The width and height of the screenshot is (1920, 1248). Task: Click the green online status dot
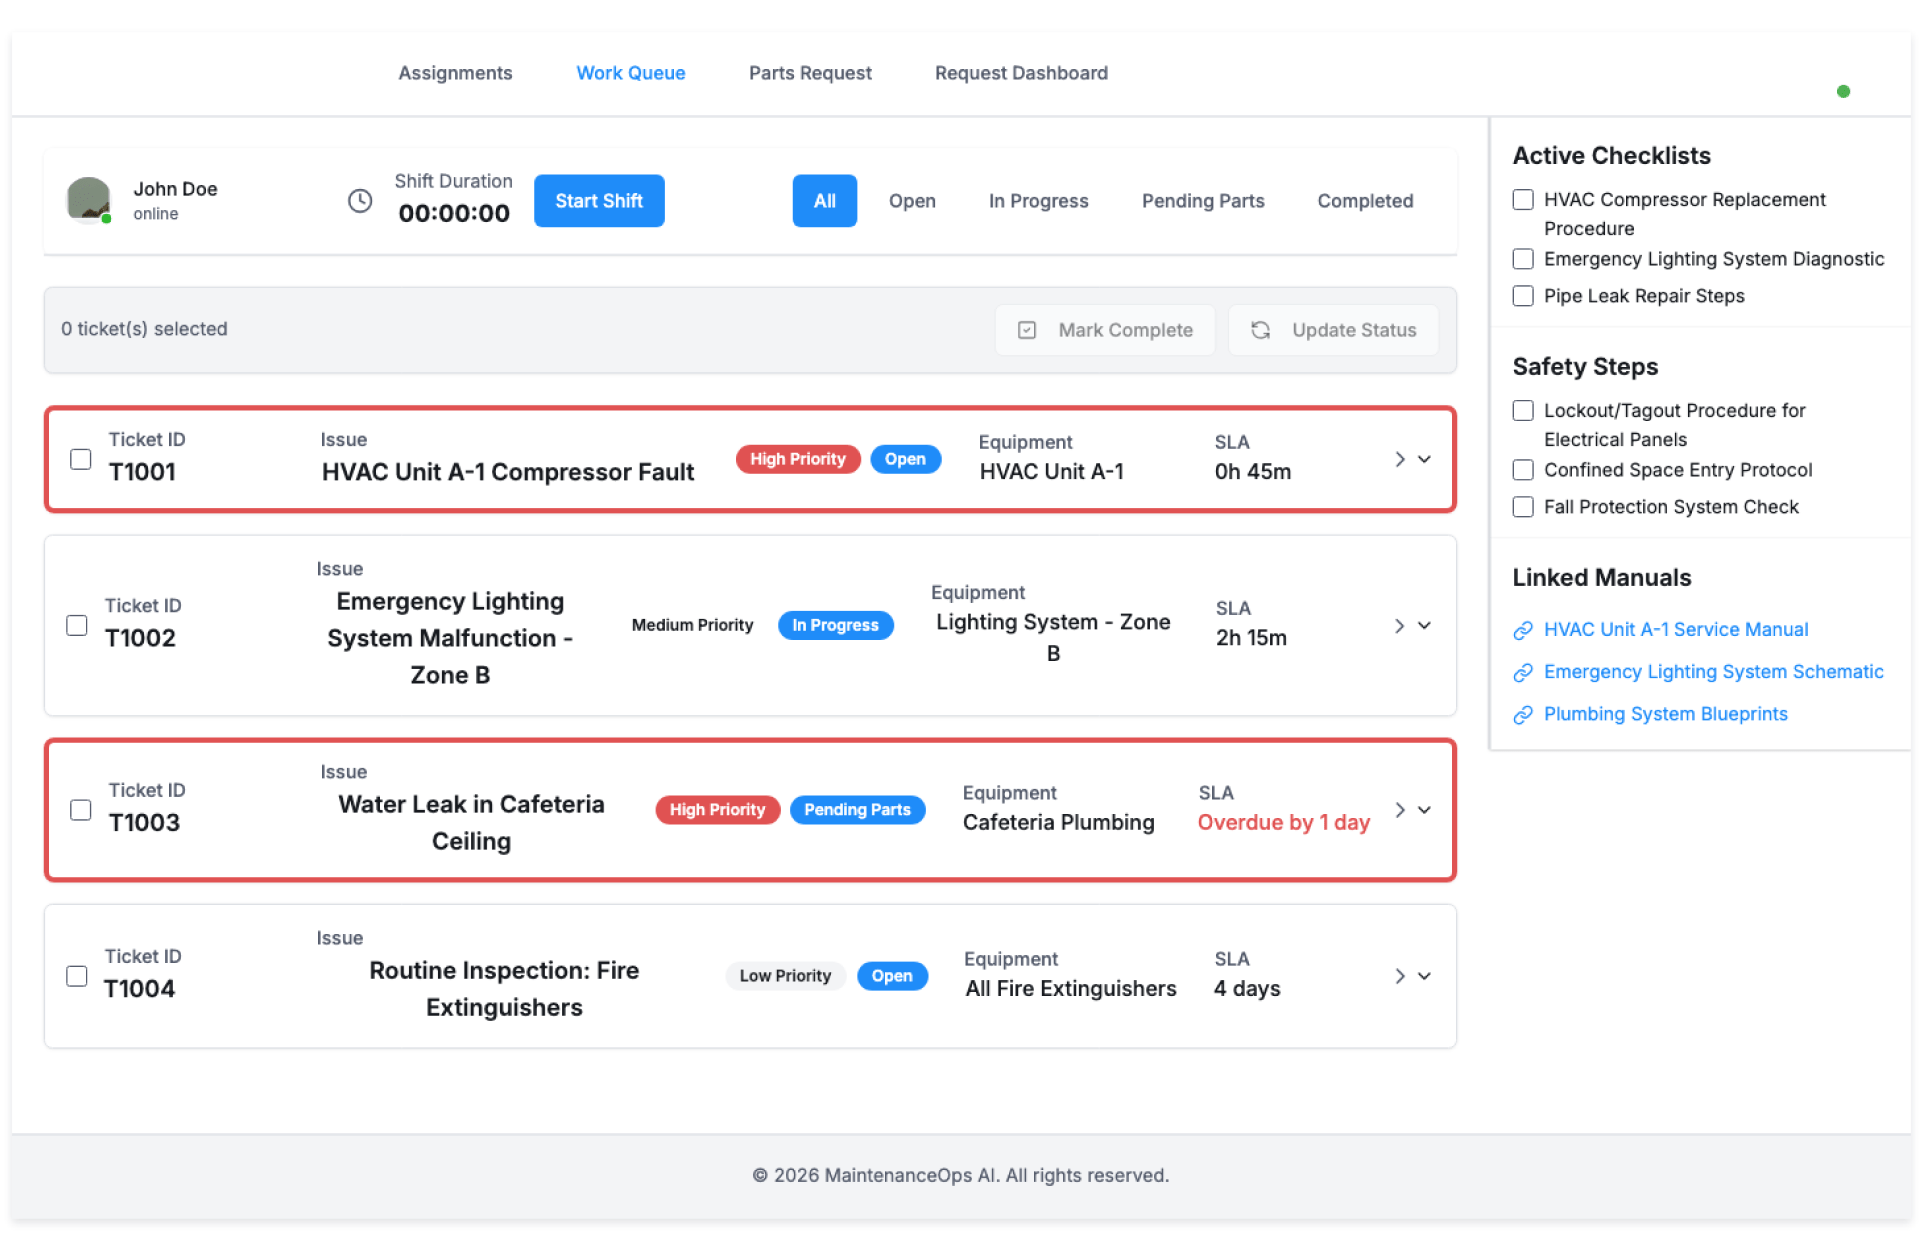(1843, 92)
